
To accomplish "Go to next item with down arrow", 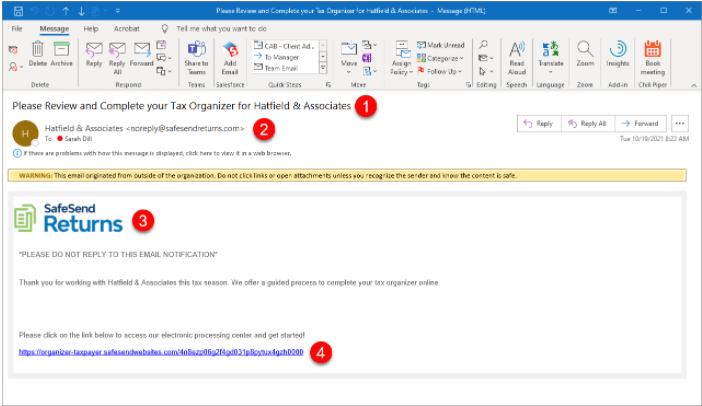I will pos(81,11).
